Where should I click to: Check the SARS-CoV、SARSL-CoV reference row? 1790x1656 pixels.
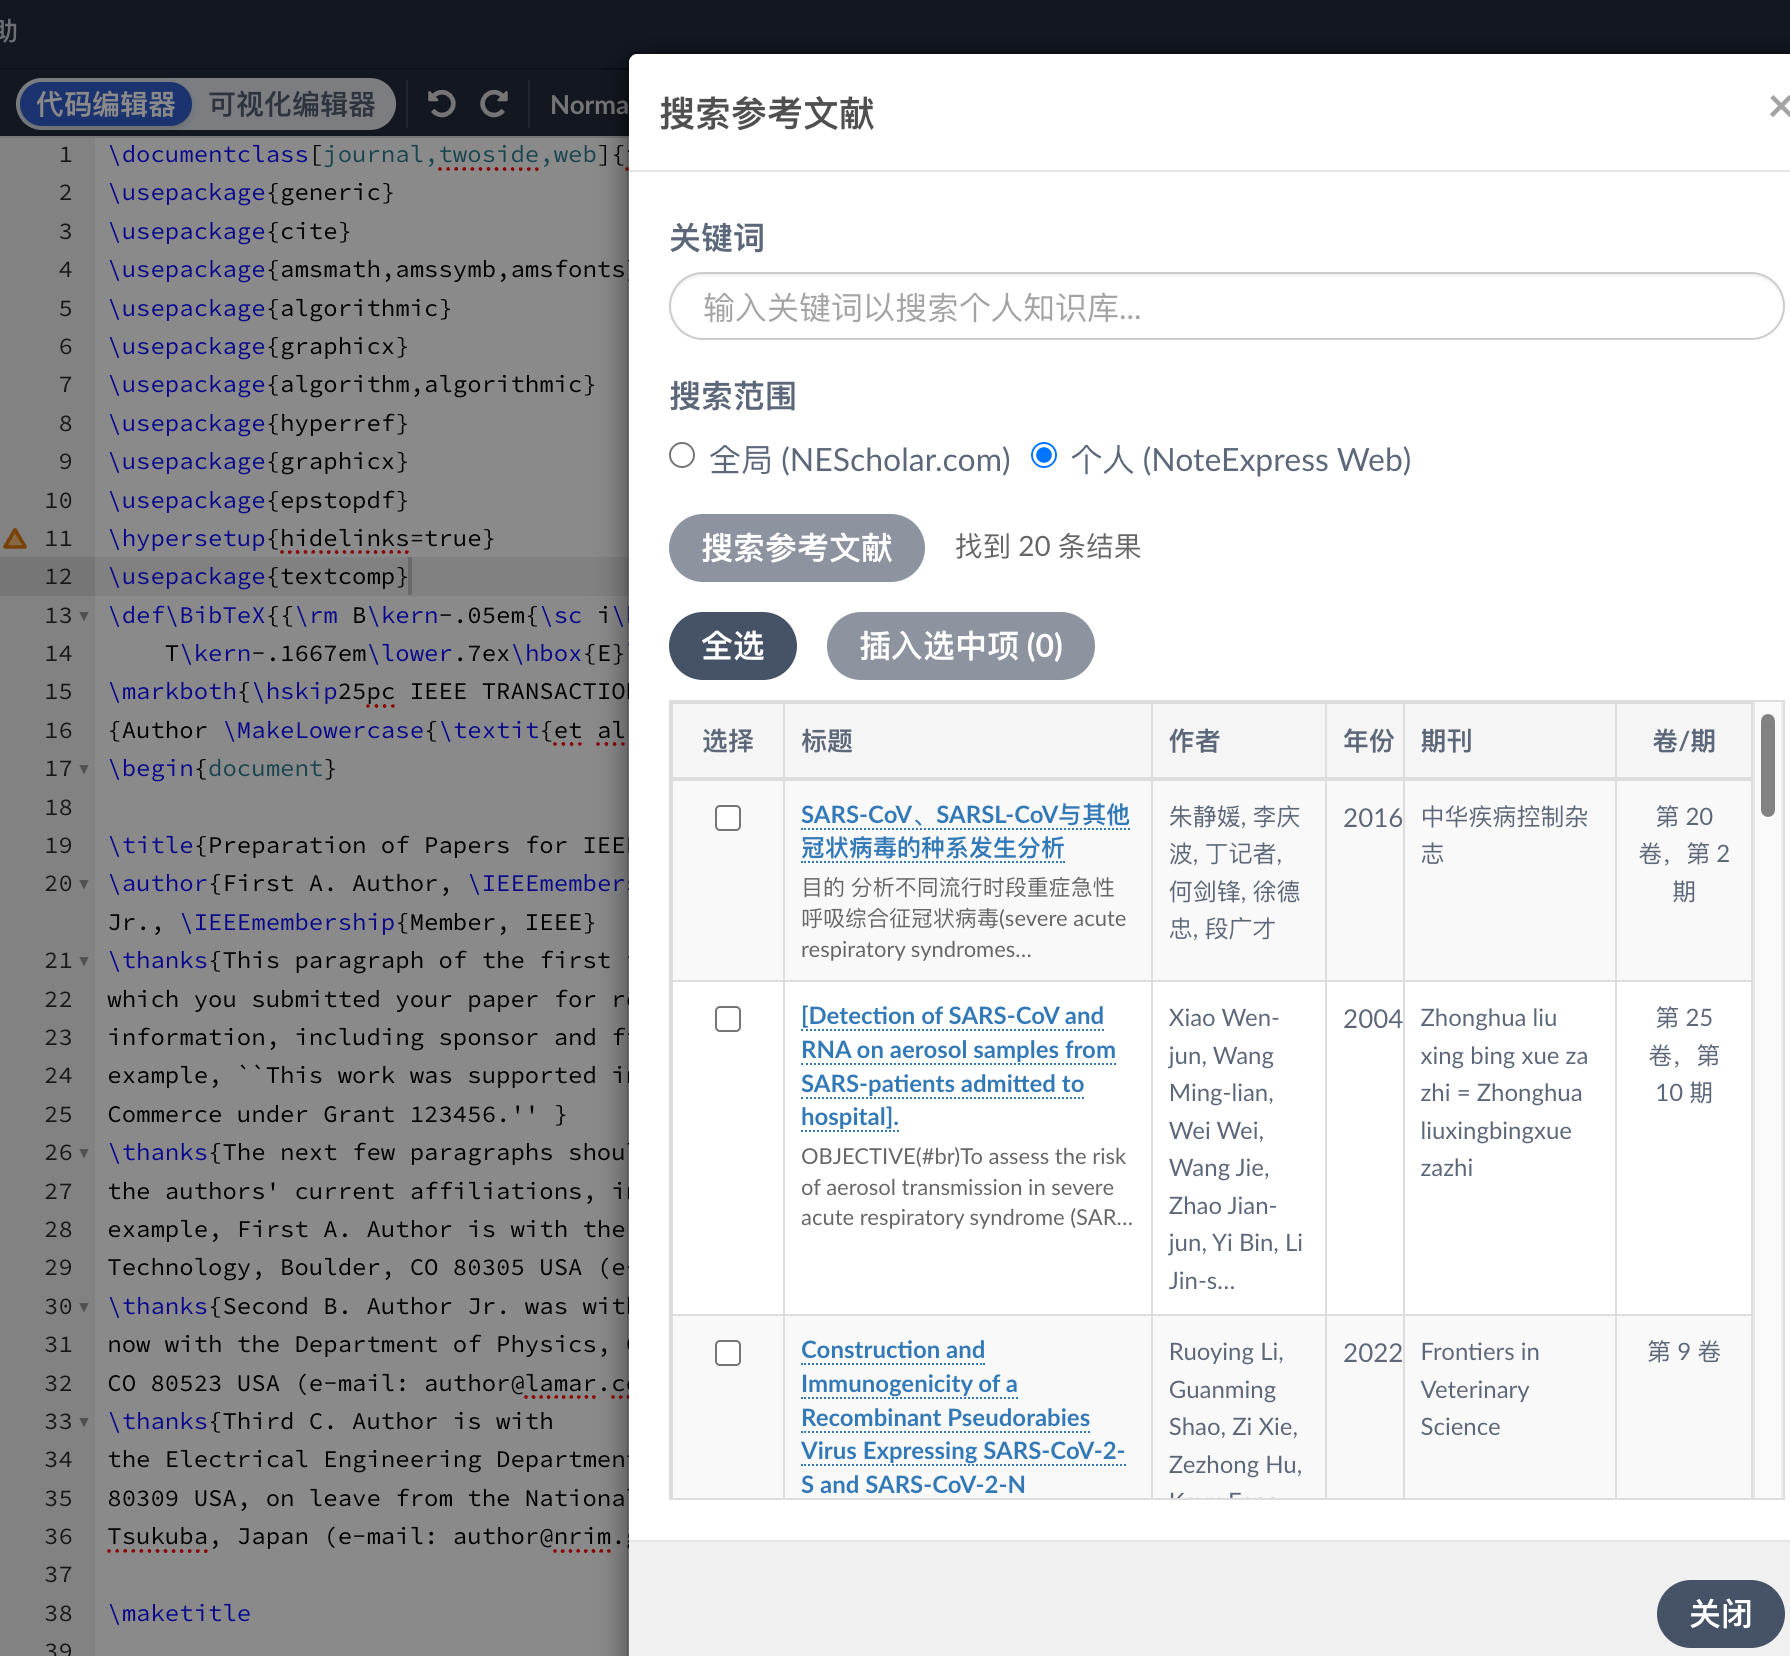[x=728, y=818]
